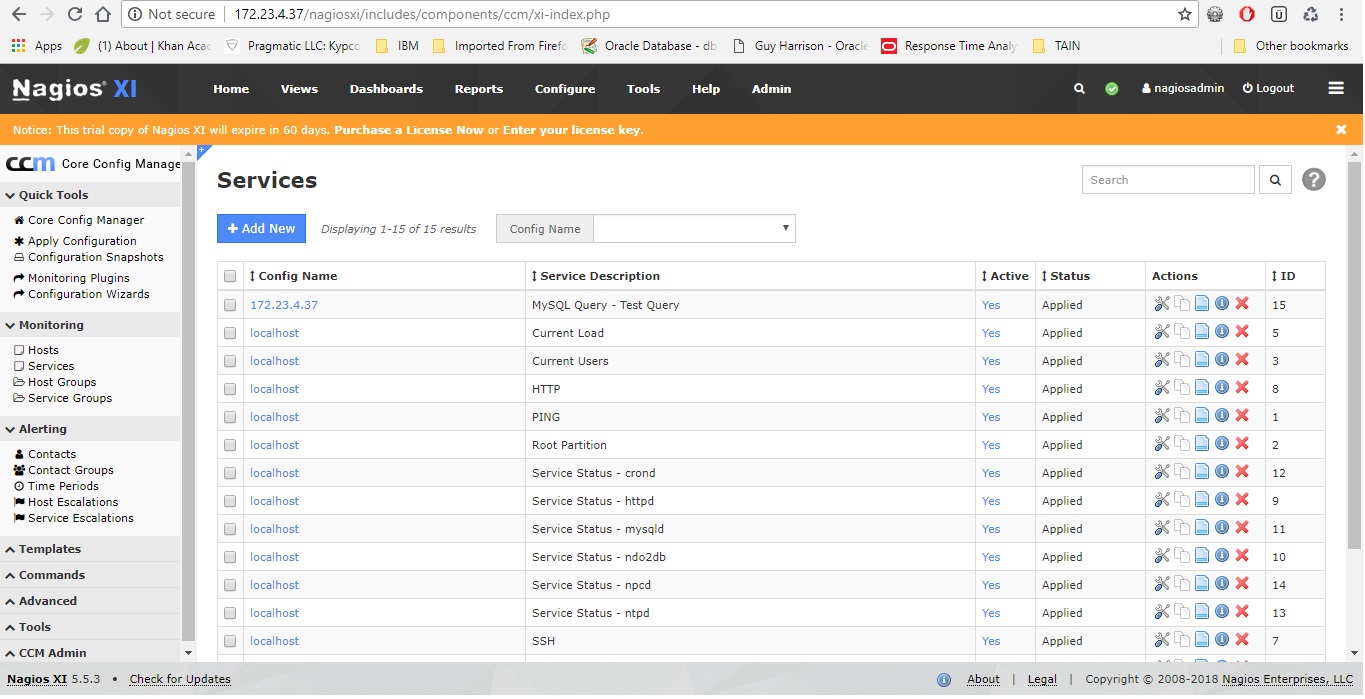This screenshot has width=1365, height=699.
Task: Log out using the Logout link
Action: tap(1268, 88)
